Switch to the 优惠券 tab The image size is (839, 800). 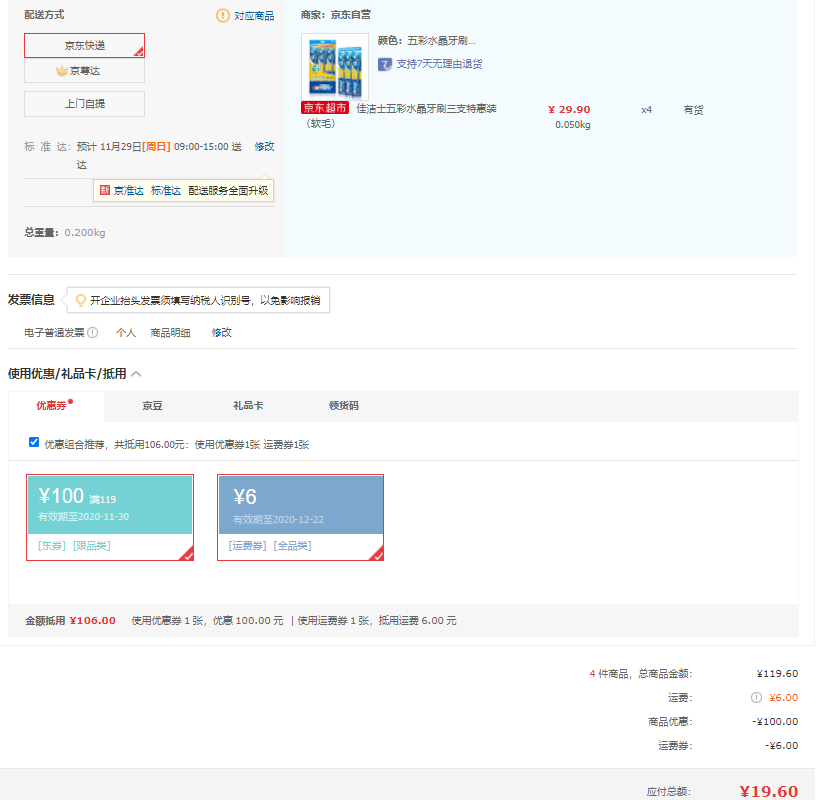click(x=56, y=406)
